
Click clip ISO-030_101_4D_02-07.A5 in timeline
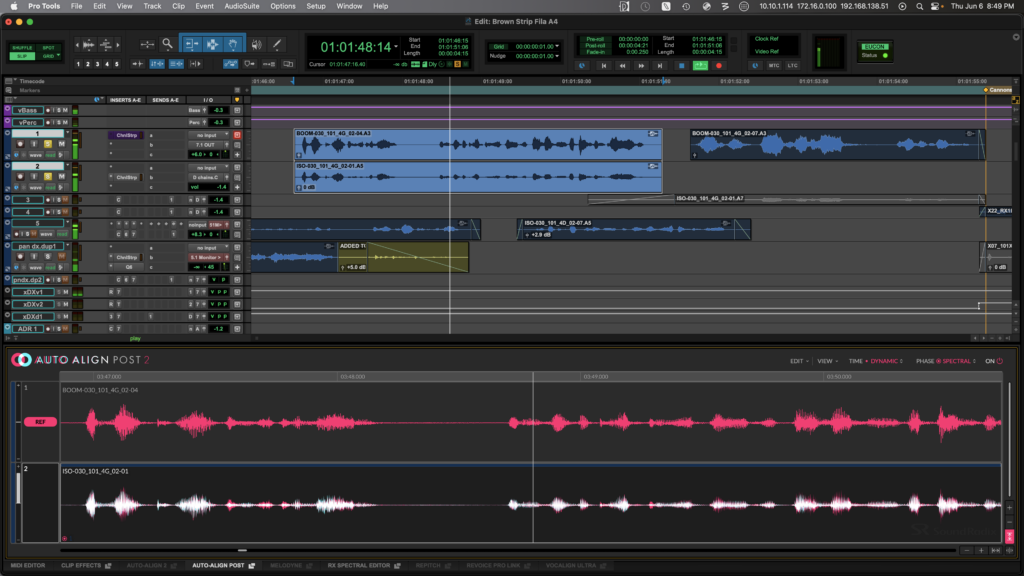(x=633, y=229)
